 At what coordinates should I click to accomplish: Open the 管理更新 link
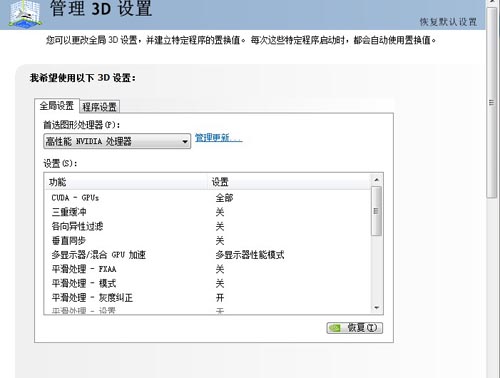219,137
